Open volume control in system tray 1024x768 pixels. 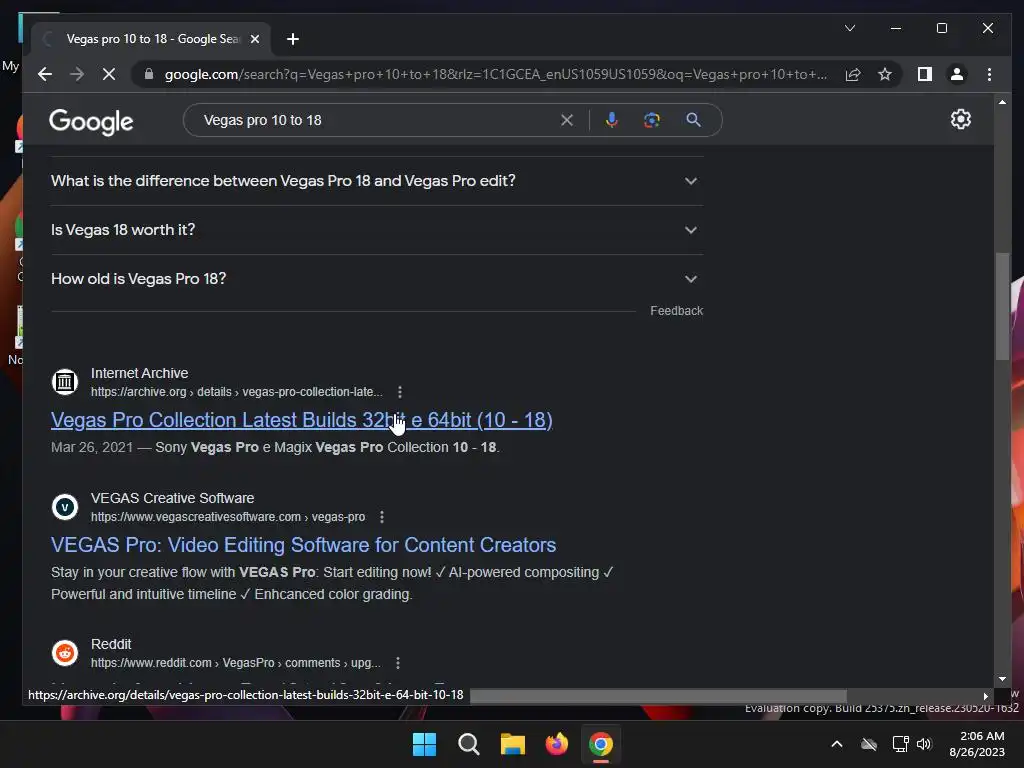(x=924, y=744)
